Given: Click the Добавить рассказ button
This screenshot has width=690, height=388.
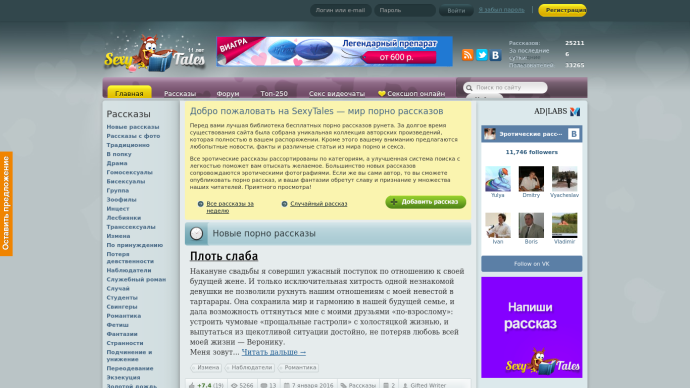Looking at the screenshot, I should tap(426, 202).
